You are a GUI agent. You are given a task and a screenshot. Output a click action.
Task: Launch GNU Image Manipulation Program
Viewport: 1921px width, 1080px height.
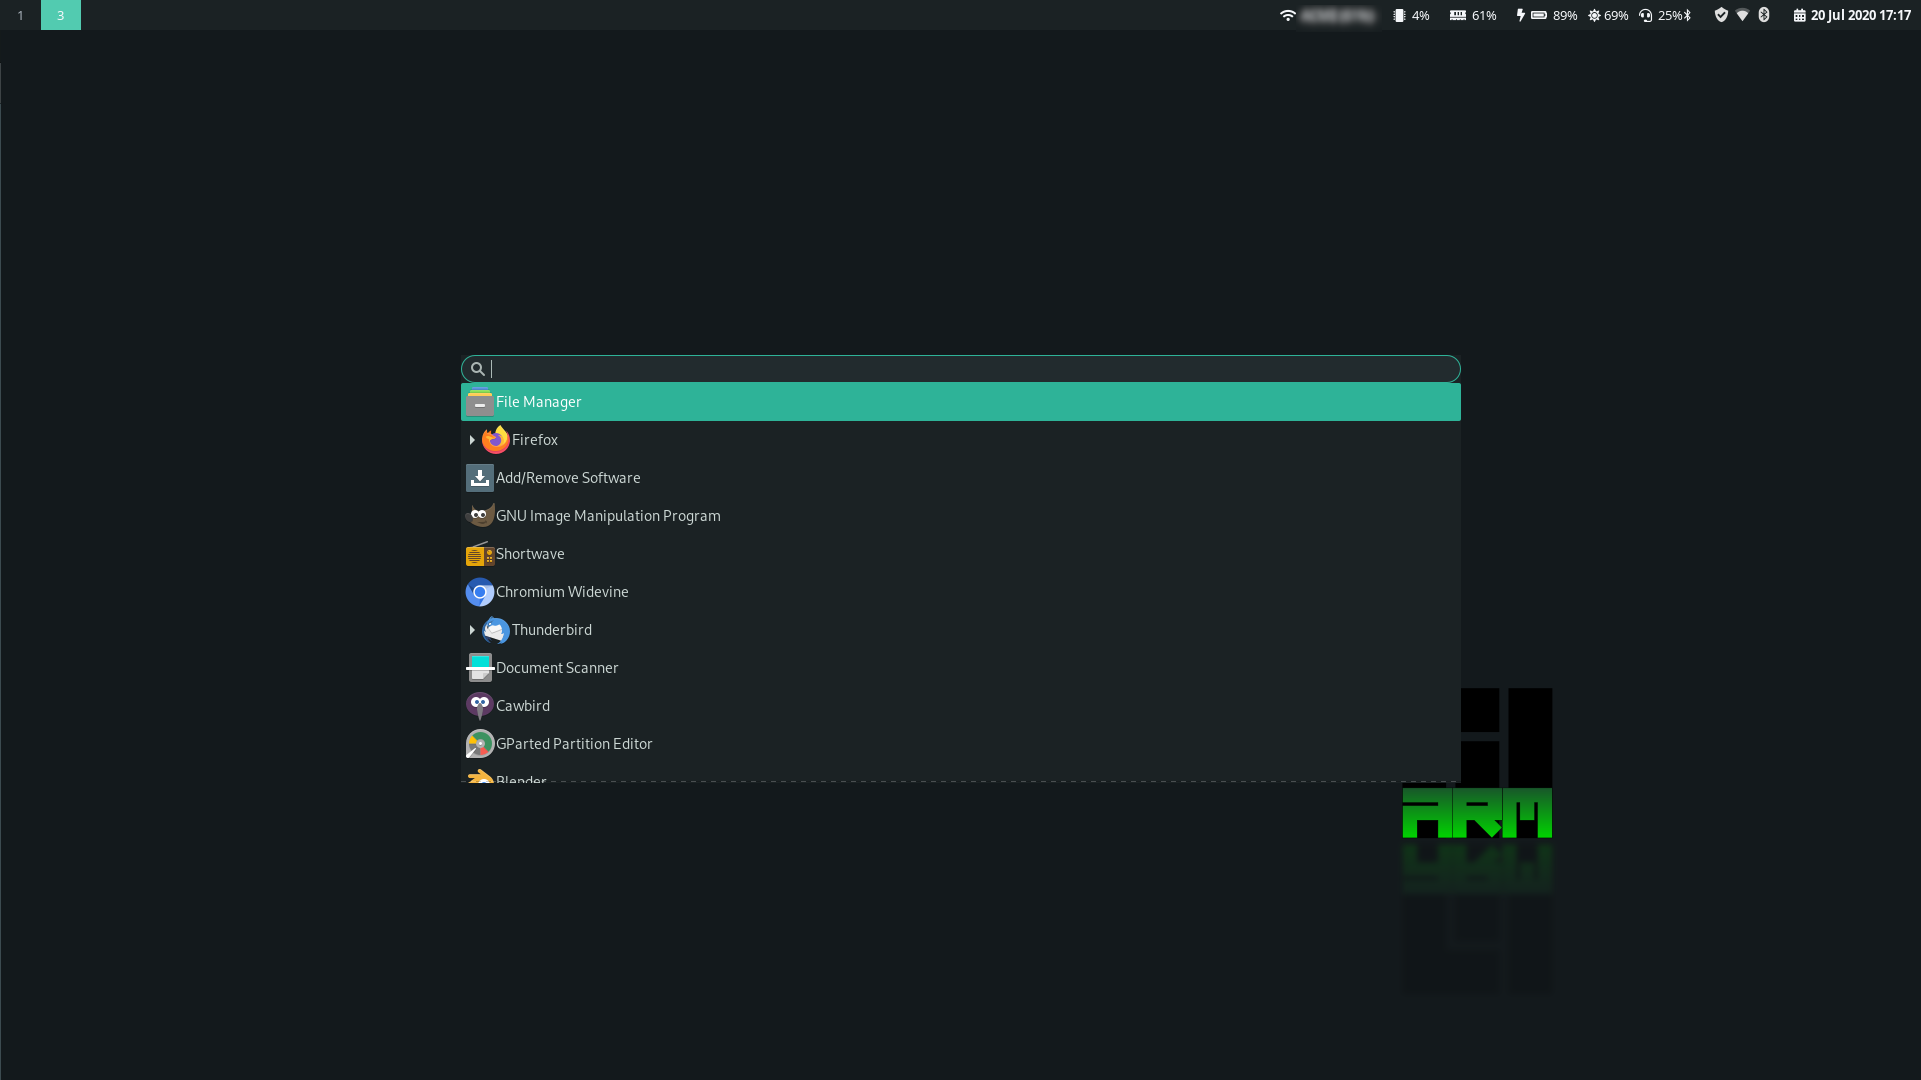tap(607, 516)
